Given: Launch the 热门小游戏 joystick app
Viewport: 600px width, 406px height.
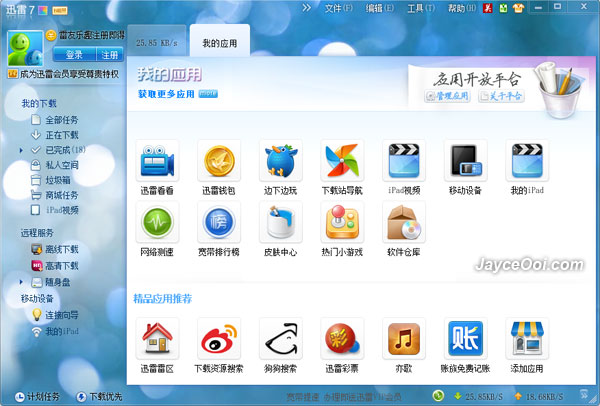Looking at the screenshot, I should coord(342,222).
